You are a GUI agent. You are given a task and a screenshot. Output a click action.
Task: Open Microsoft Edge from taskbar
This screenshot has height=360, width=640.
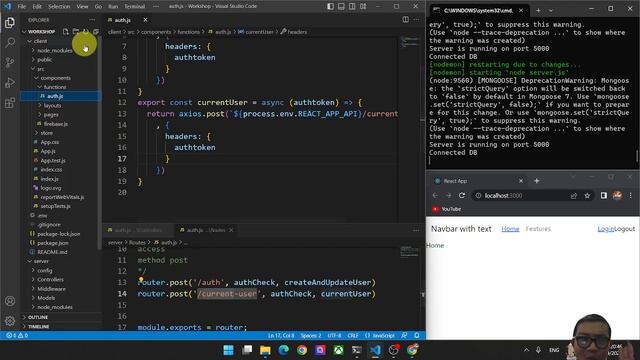tap(284, 350)
